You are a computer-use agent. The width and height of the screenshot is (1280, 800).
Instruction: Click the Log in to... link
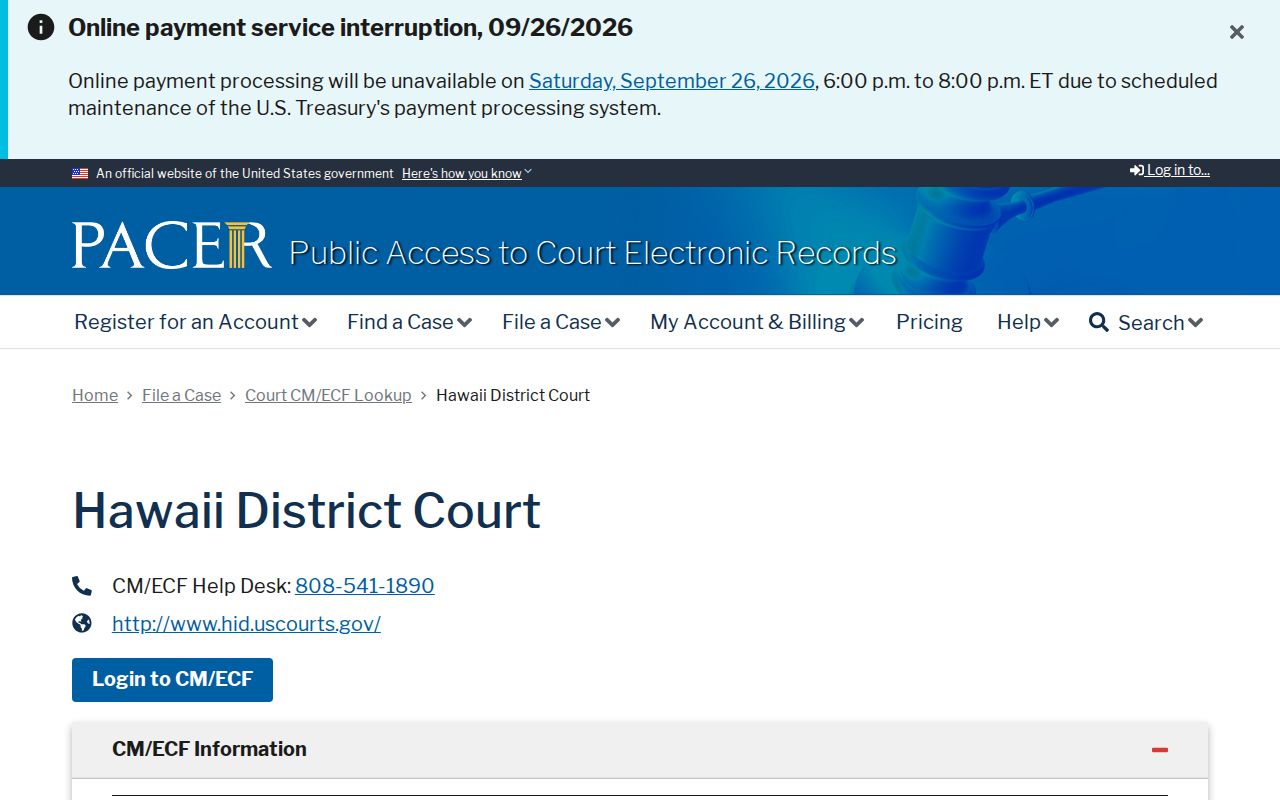(x=1170, y=170)
